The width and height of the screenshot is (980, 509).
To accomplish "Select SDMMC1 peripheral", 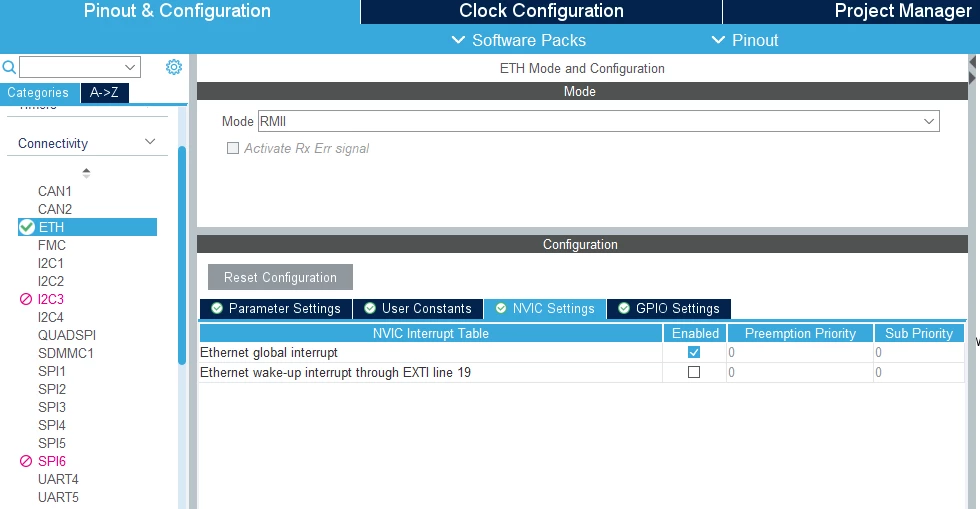I will click(66, 353).
